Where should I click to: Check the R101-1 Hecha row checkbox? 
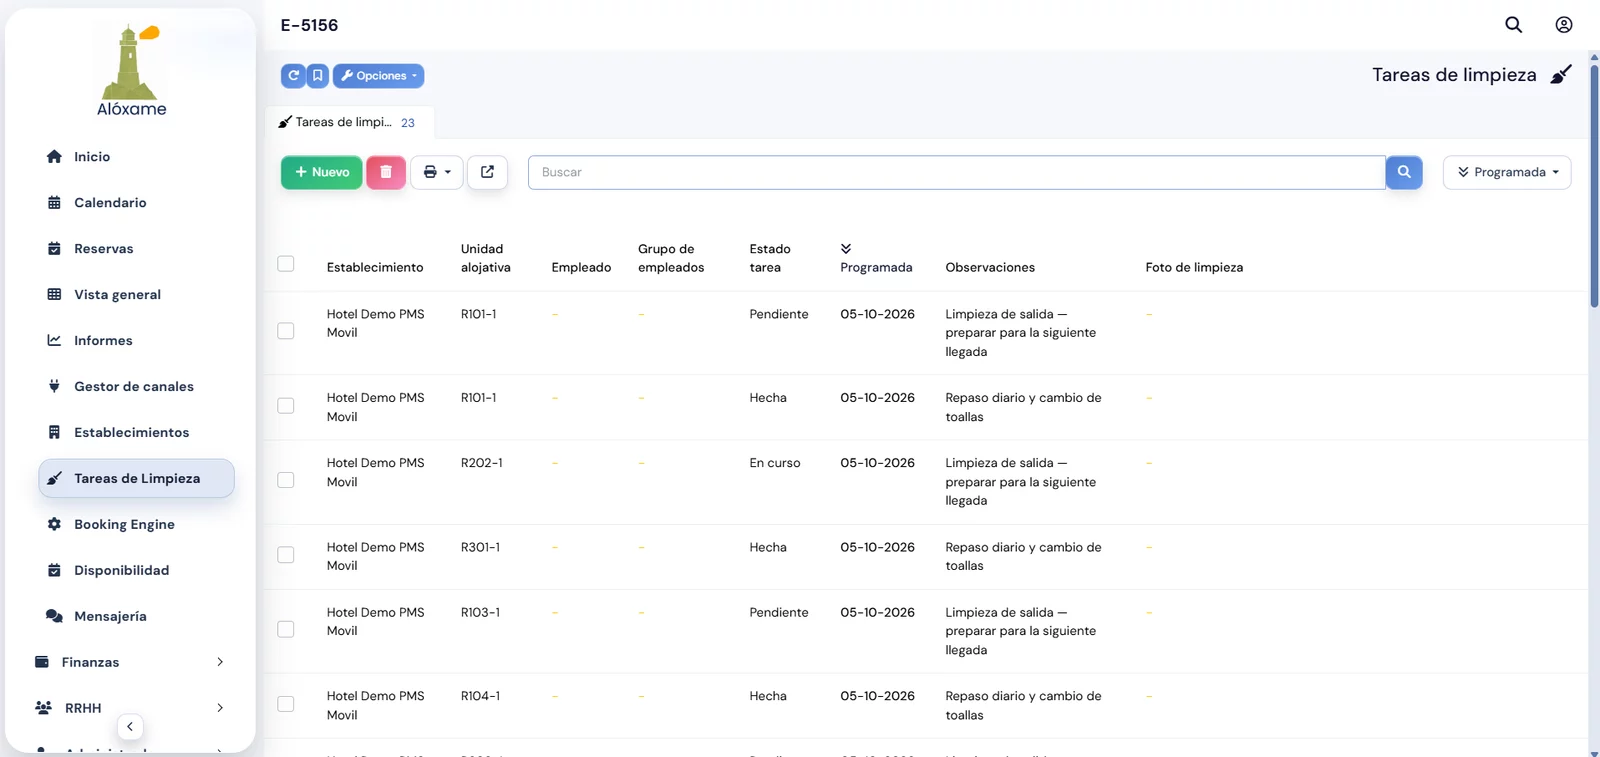(x=286, y=406)
